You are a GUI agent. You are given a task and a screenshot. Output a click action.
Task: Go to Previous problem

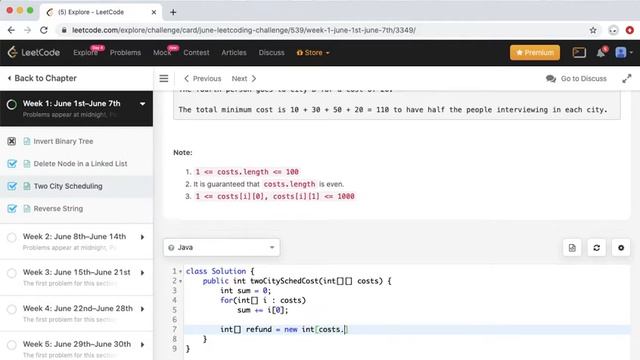pos(202,78)
